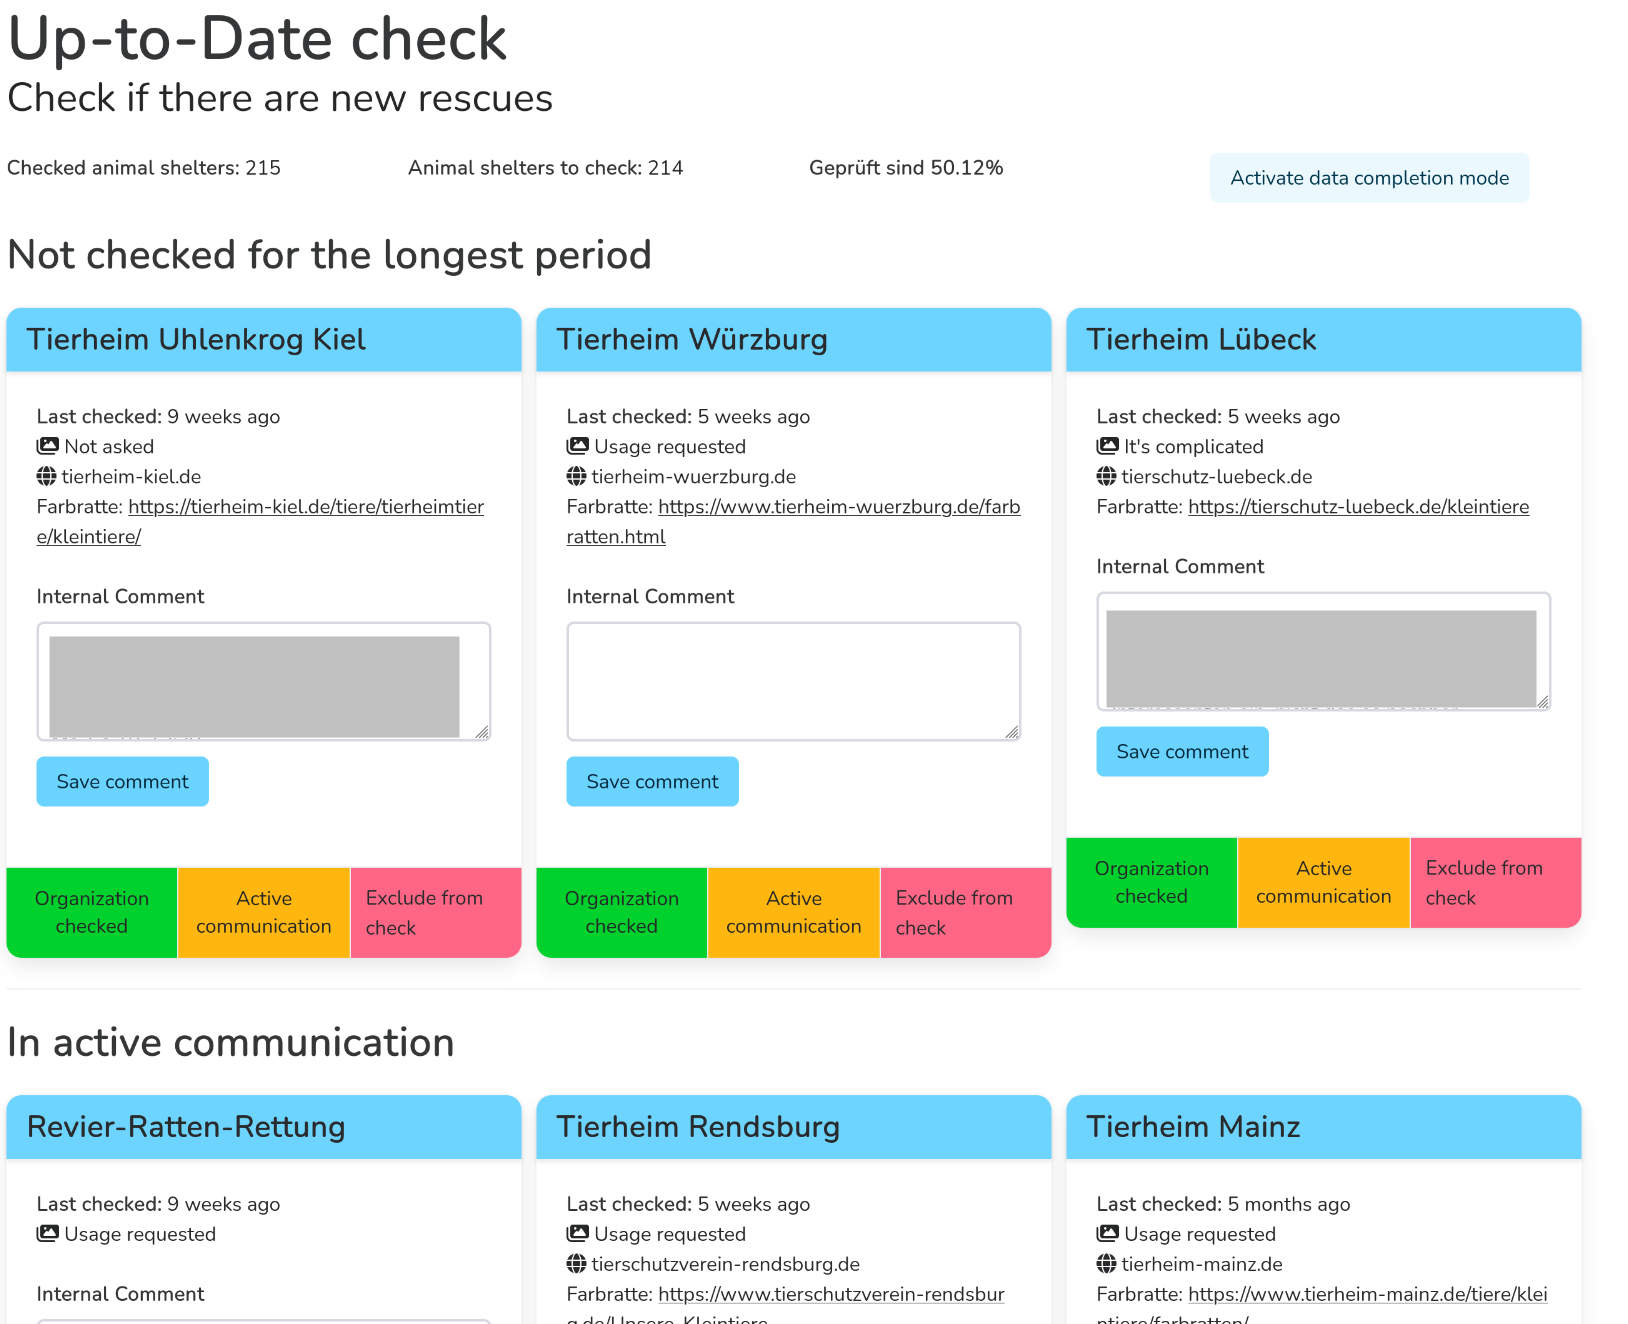This screenshot has width=1628, height=1324.
Task: Click the status icon beside Revier-Ratten-Rettung's 'Usage requested'
Action: tap(46, 1234)
